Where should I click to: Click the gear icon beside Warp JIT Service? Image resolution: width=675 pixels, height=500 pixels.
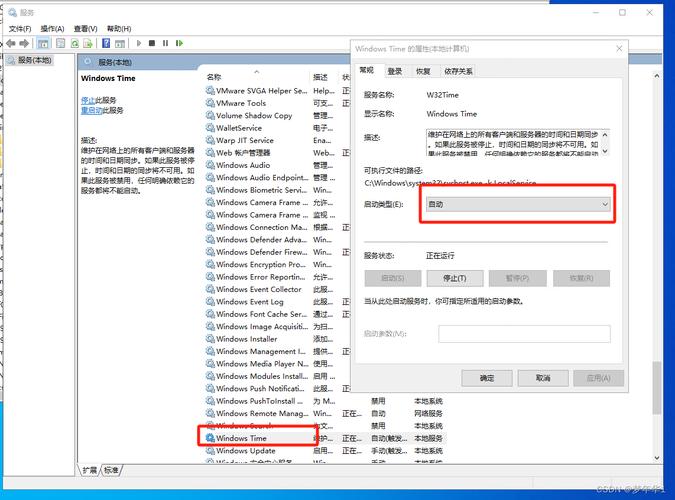210,140
